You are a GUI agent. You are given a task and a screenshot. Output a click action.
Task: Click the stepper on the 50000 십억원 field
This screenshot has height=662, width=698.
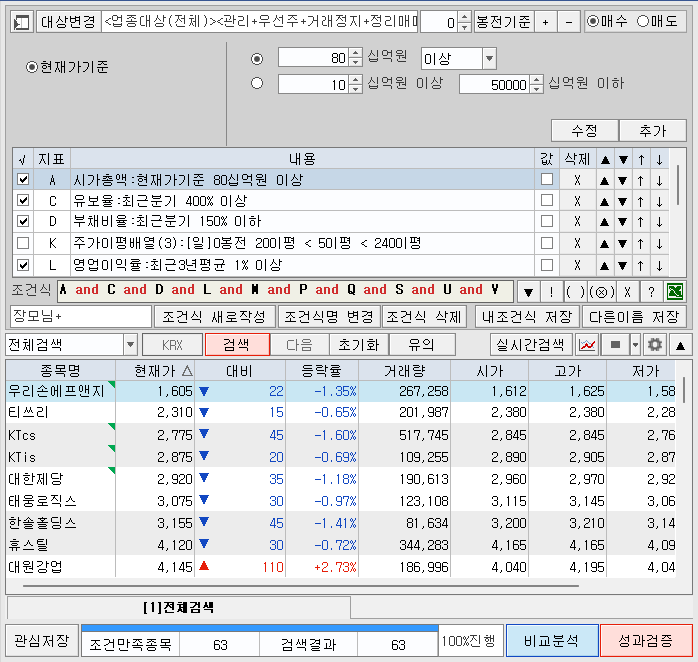537,84
